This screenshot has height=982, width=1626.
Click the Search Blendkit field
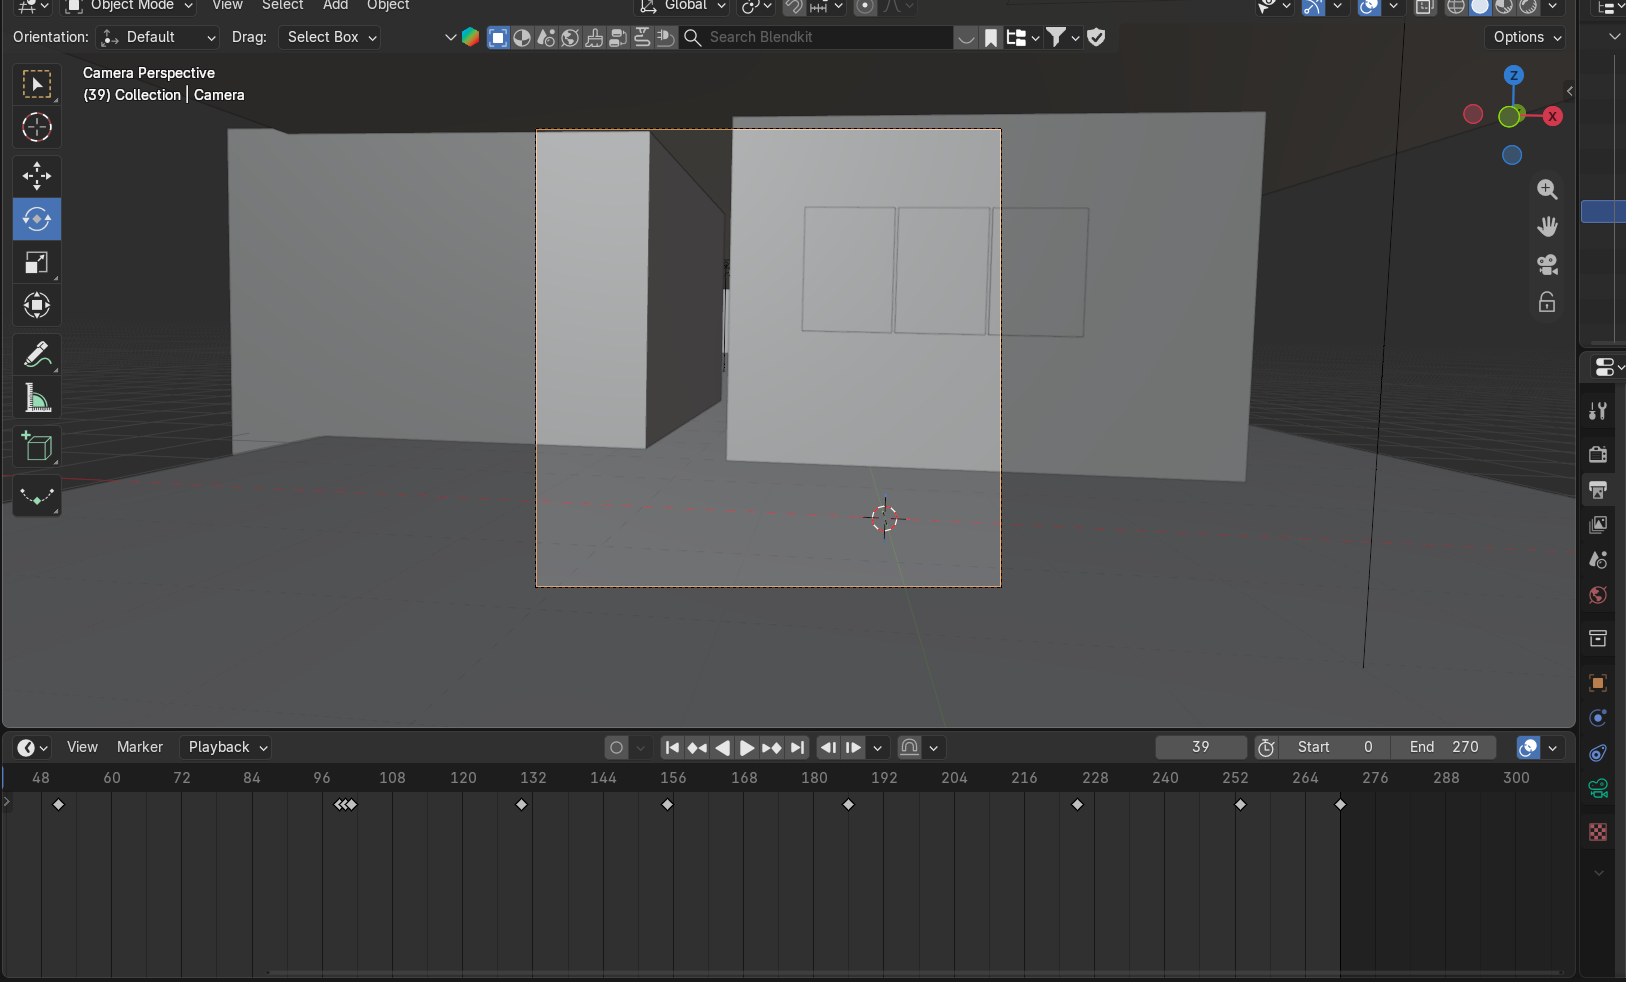click(817, 37)
